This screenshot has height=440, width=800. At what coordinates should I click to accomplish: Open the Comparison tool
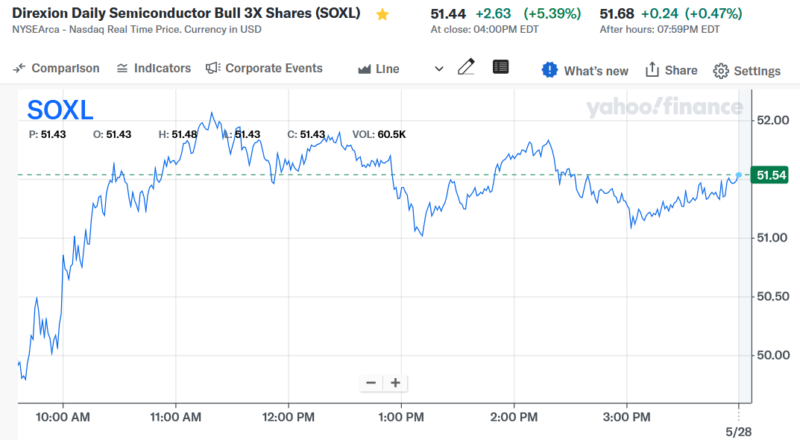click(57, 68)
